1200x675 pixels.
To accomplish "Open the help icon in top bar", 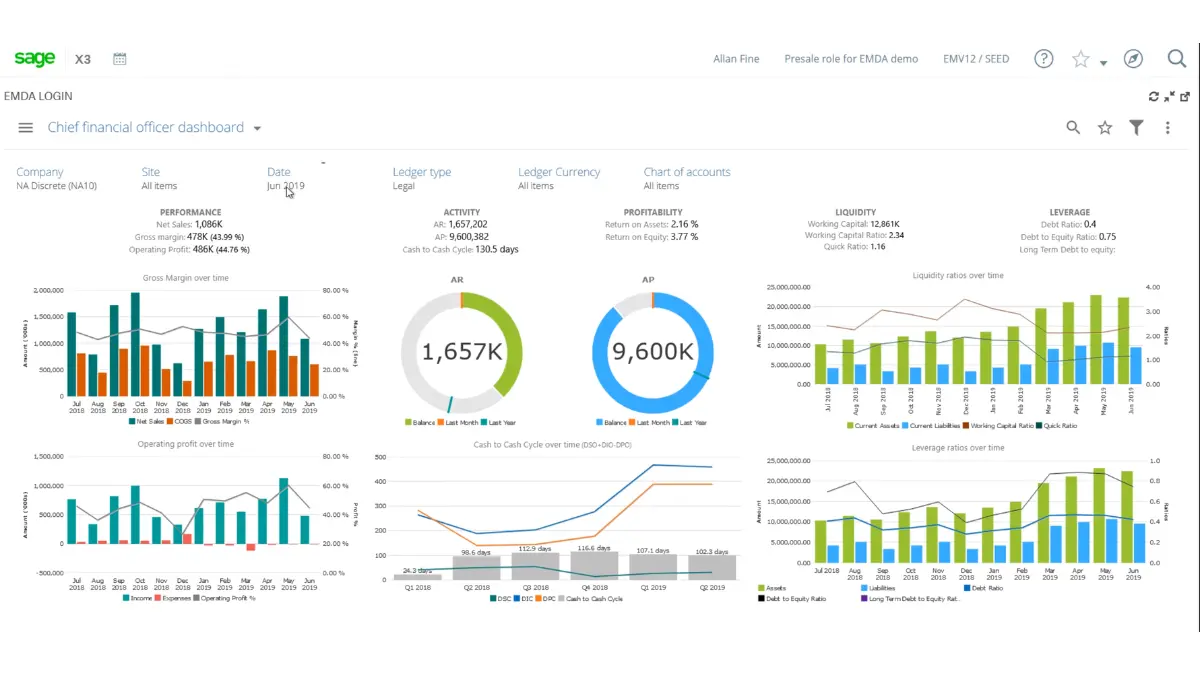I will 1043,59.
